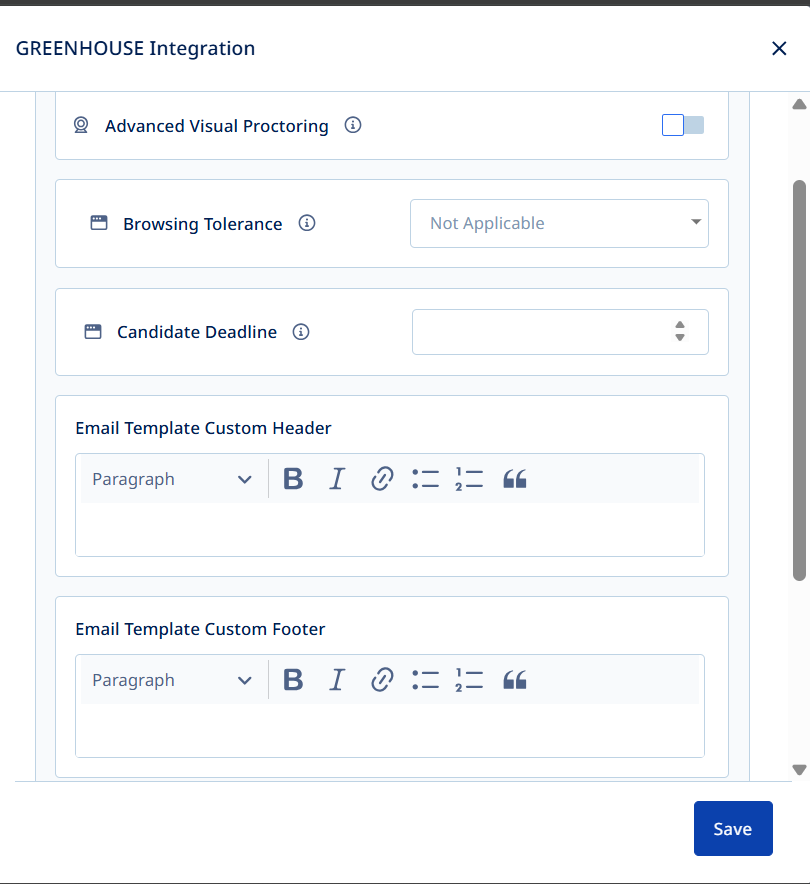The image size is (810, 884).
Task: Click the webcam icon beside Advanced Visual Proctoring
Action: pos(81,125)
